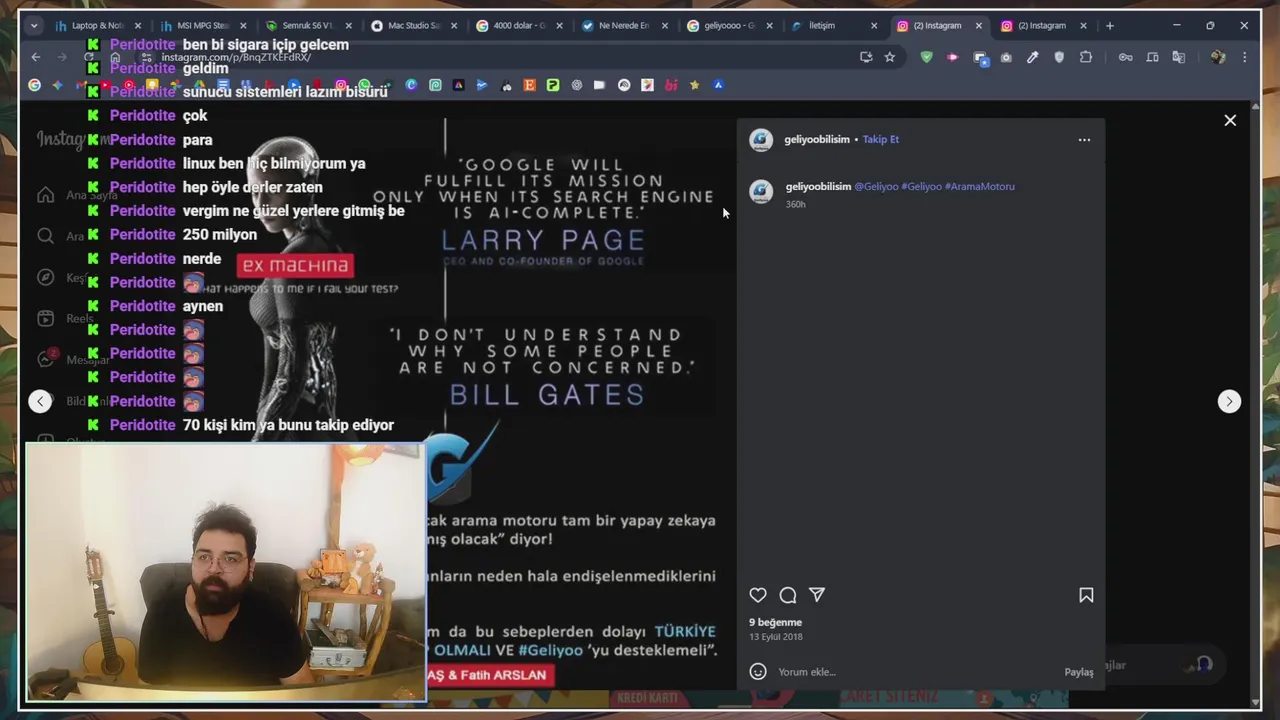Open yellow star bookmark in bookmarks bar
Viewport: 1280px width, 720px height.
coord(694,85)
